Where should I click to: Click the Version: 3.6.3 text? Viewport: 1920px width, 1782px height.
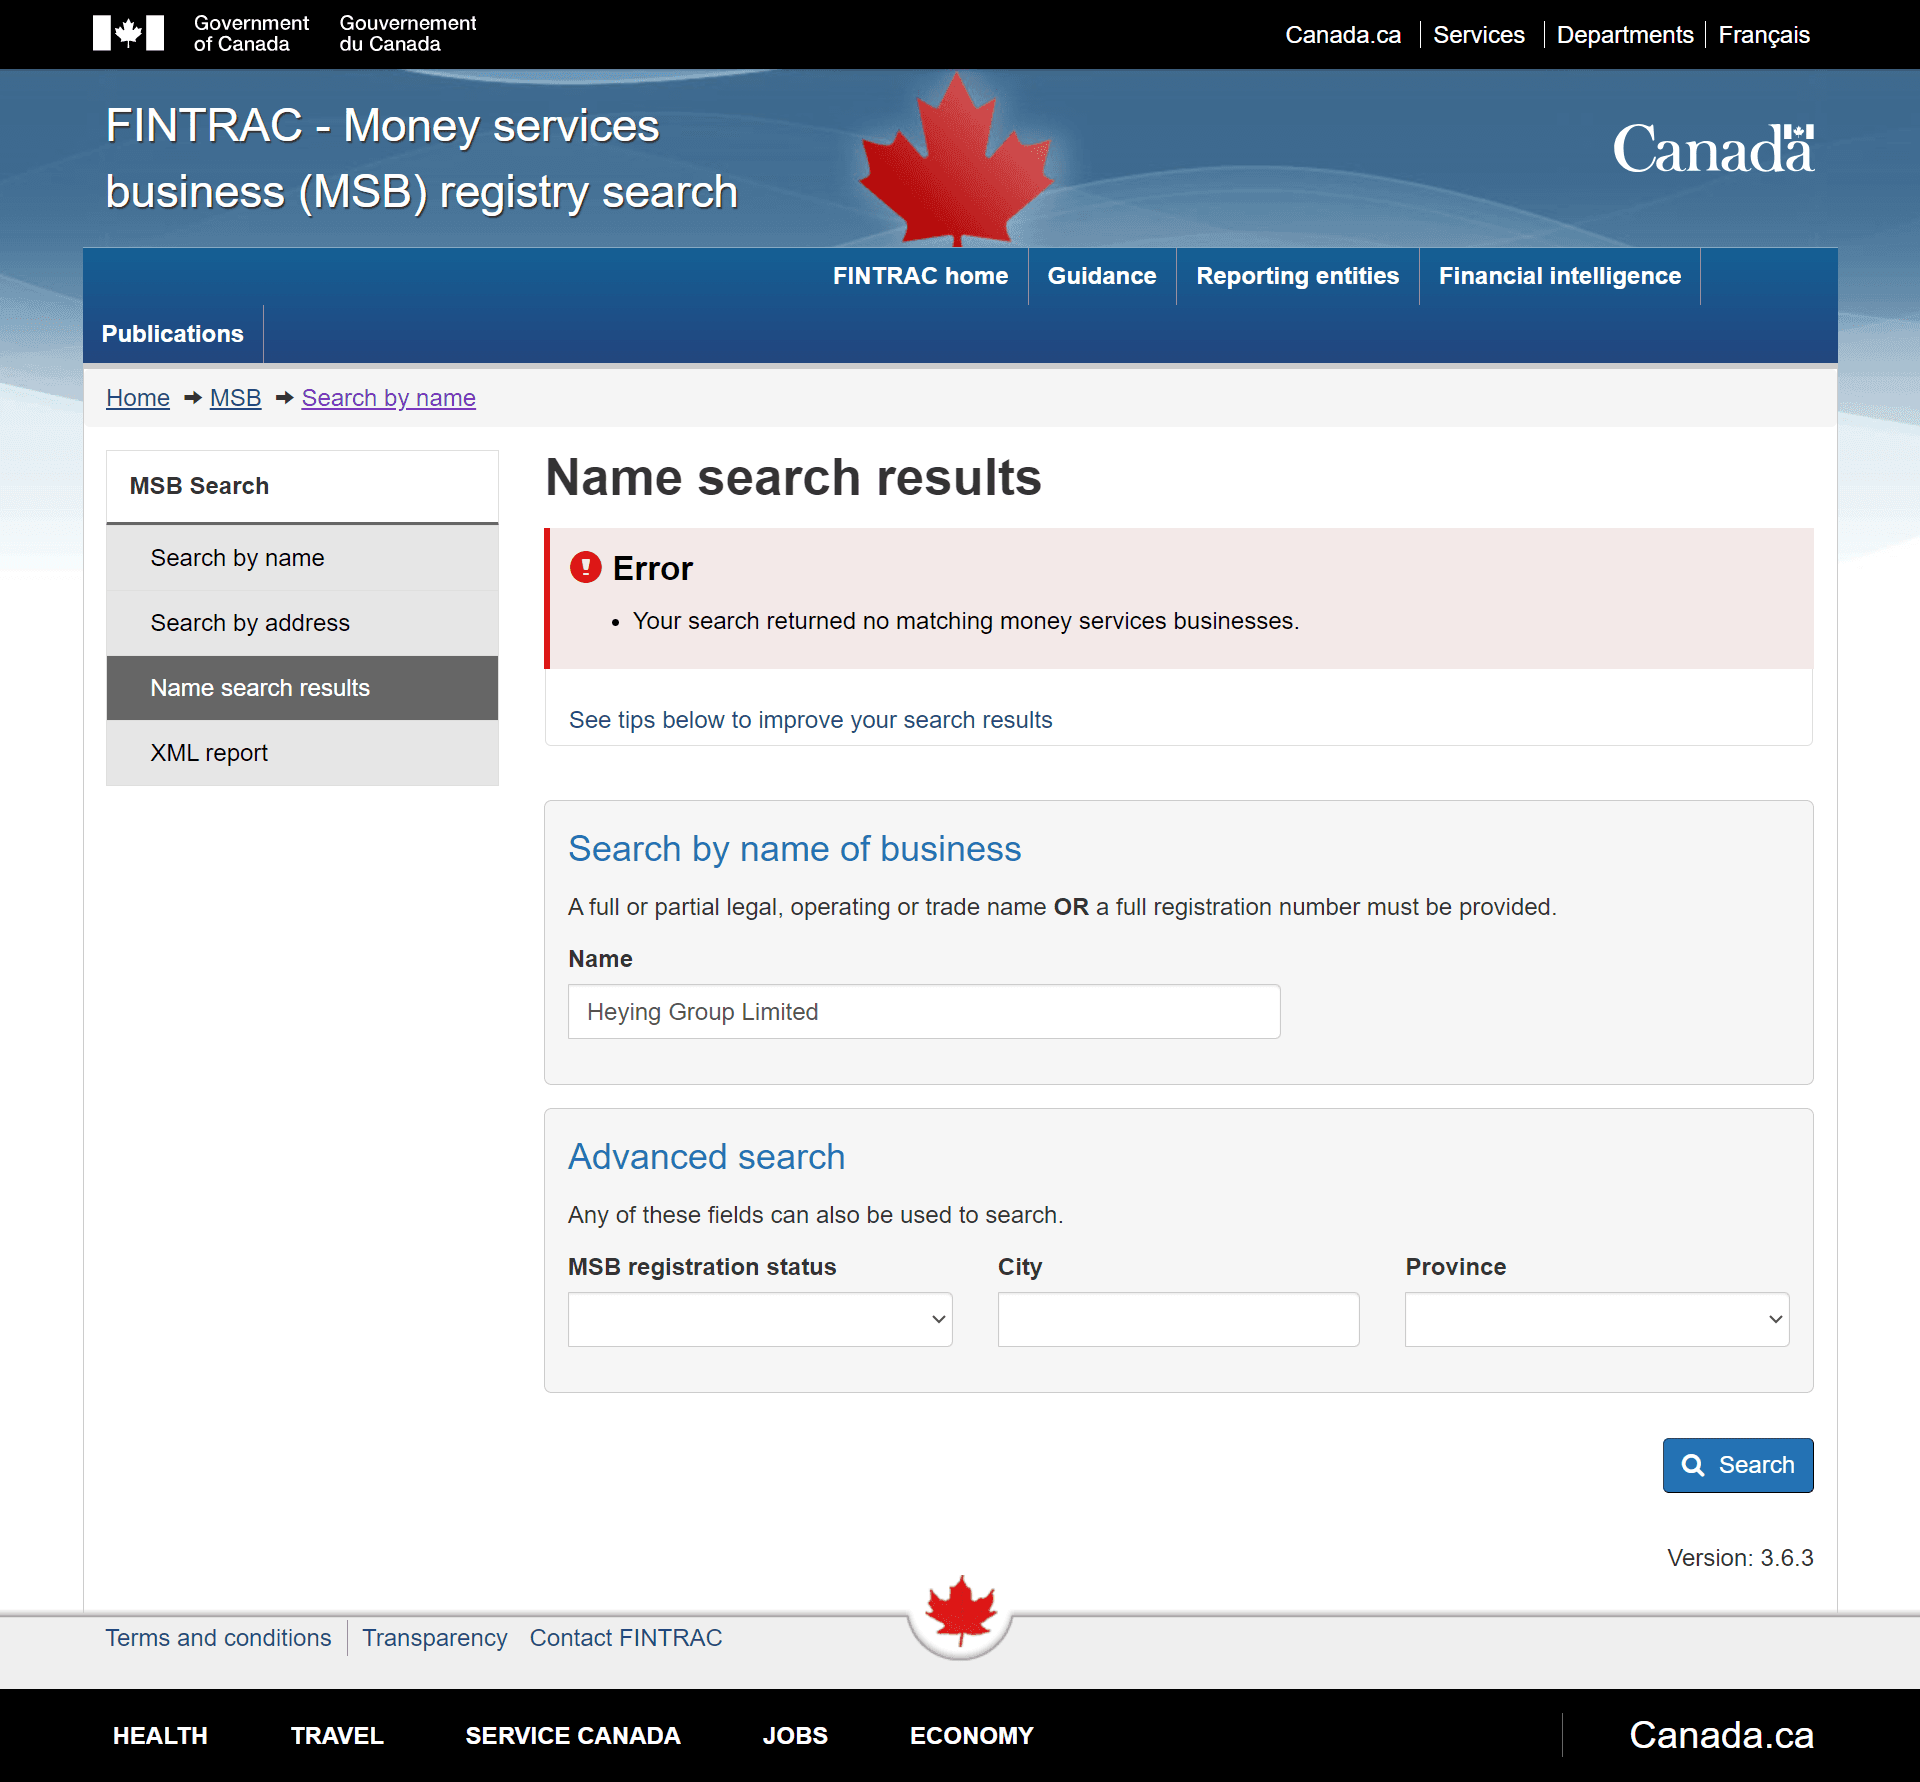click(1740, 1558)
